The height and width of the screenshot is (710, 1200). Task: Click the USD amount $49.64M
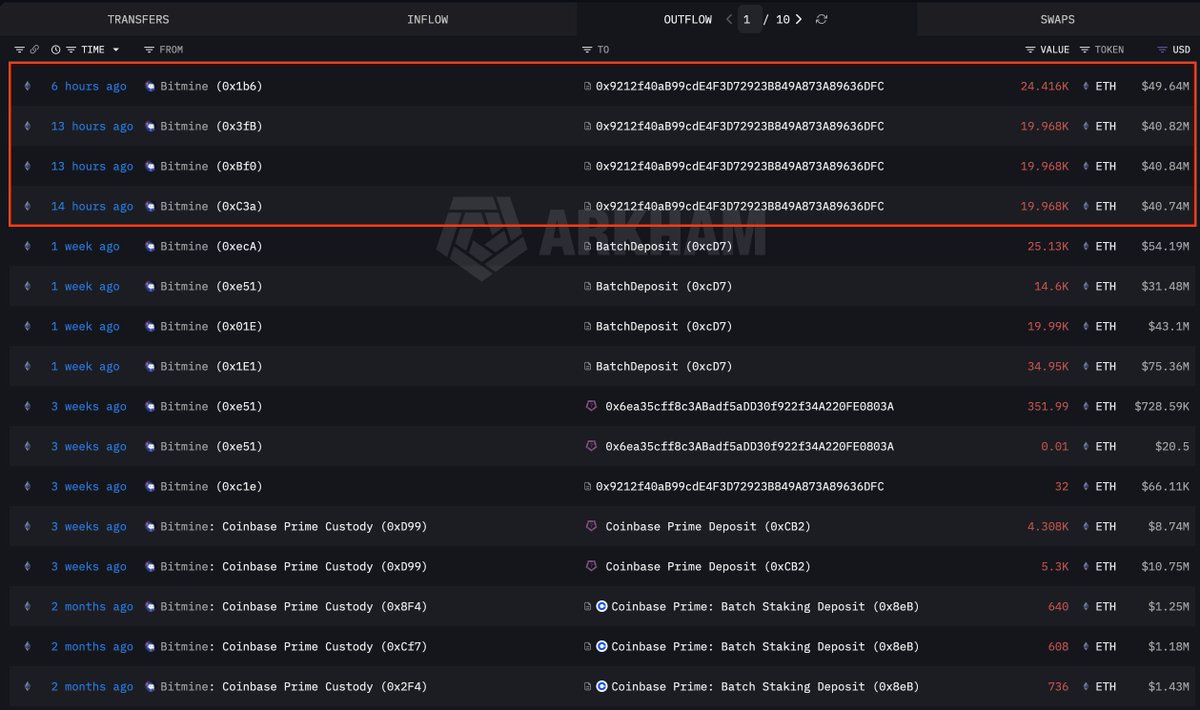pyautogui.click(x=1165, y=86)
